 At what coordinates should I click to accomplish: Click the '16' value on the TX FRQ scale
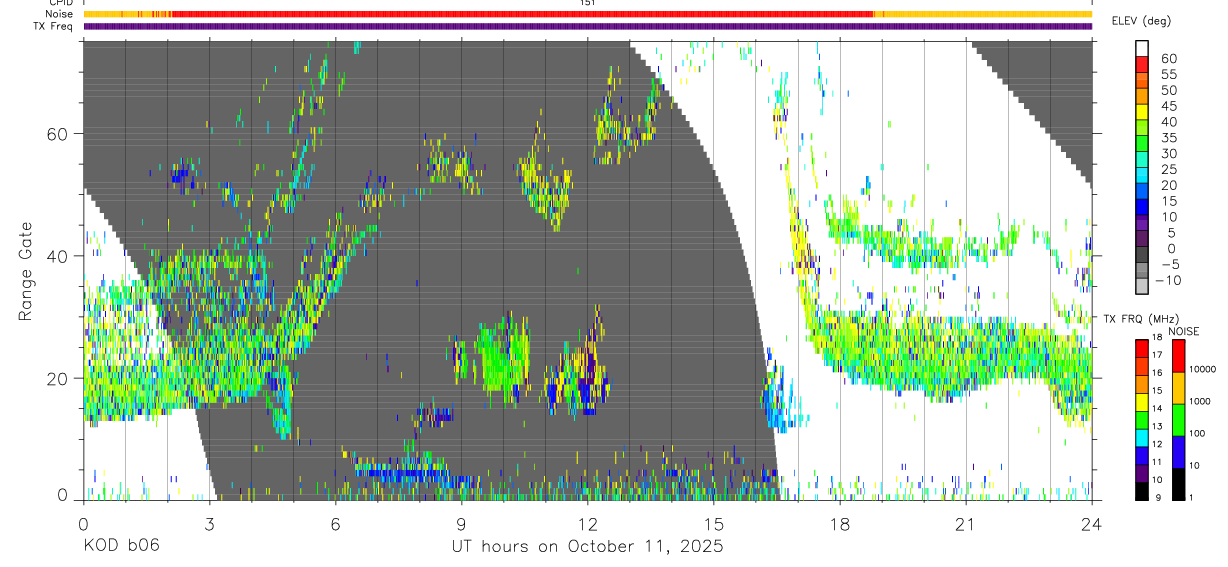[1158, 372]
